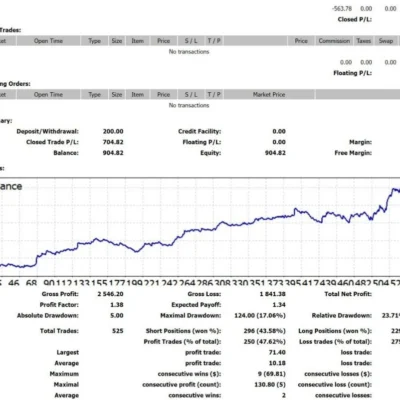Click the Market Price column header
Screen dimensions: 400x400
pos(269,95)
